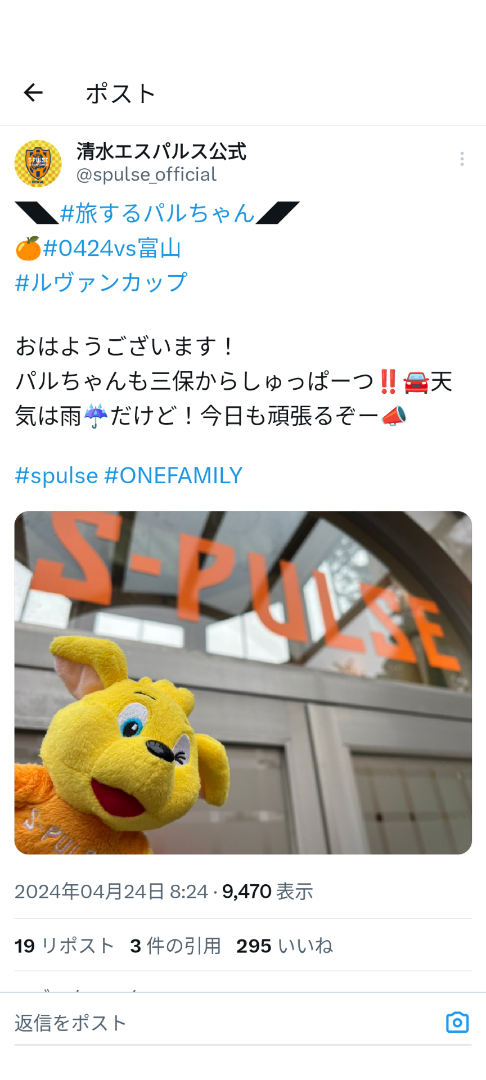
Task: Open hashtag #spulse
Action: coord(56,475)
